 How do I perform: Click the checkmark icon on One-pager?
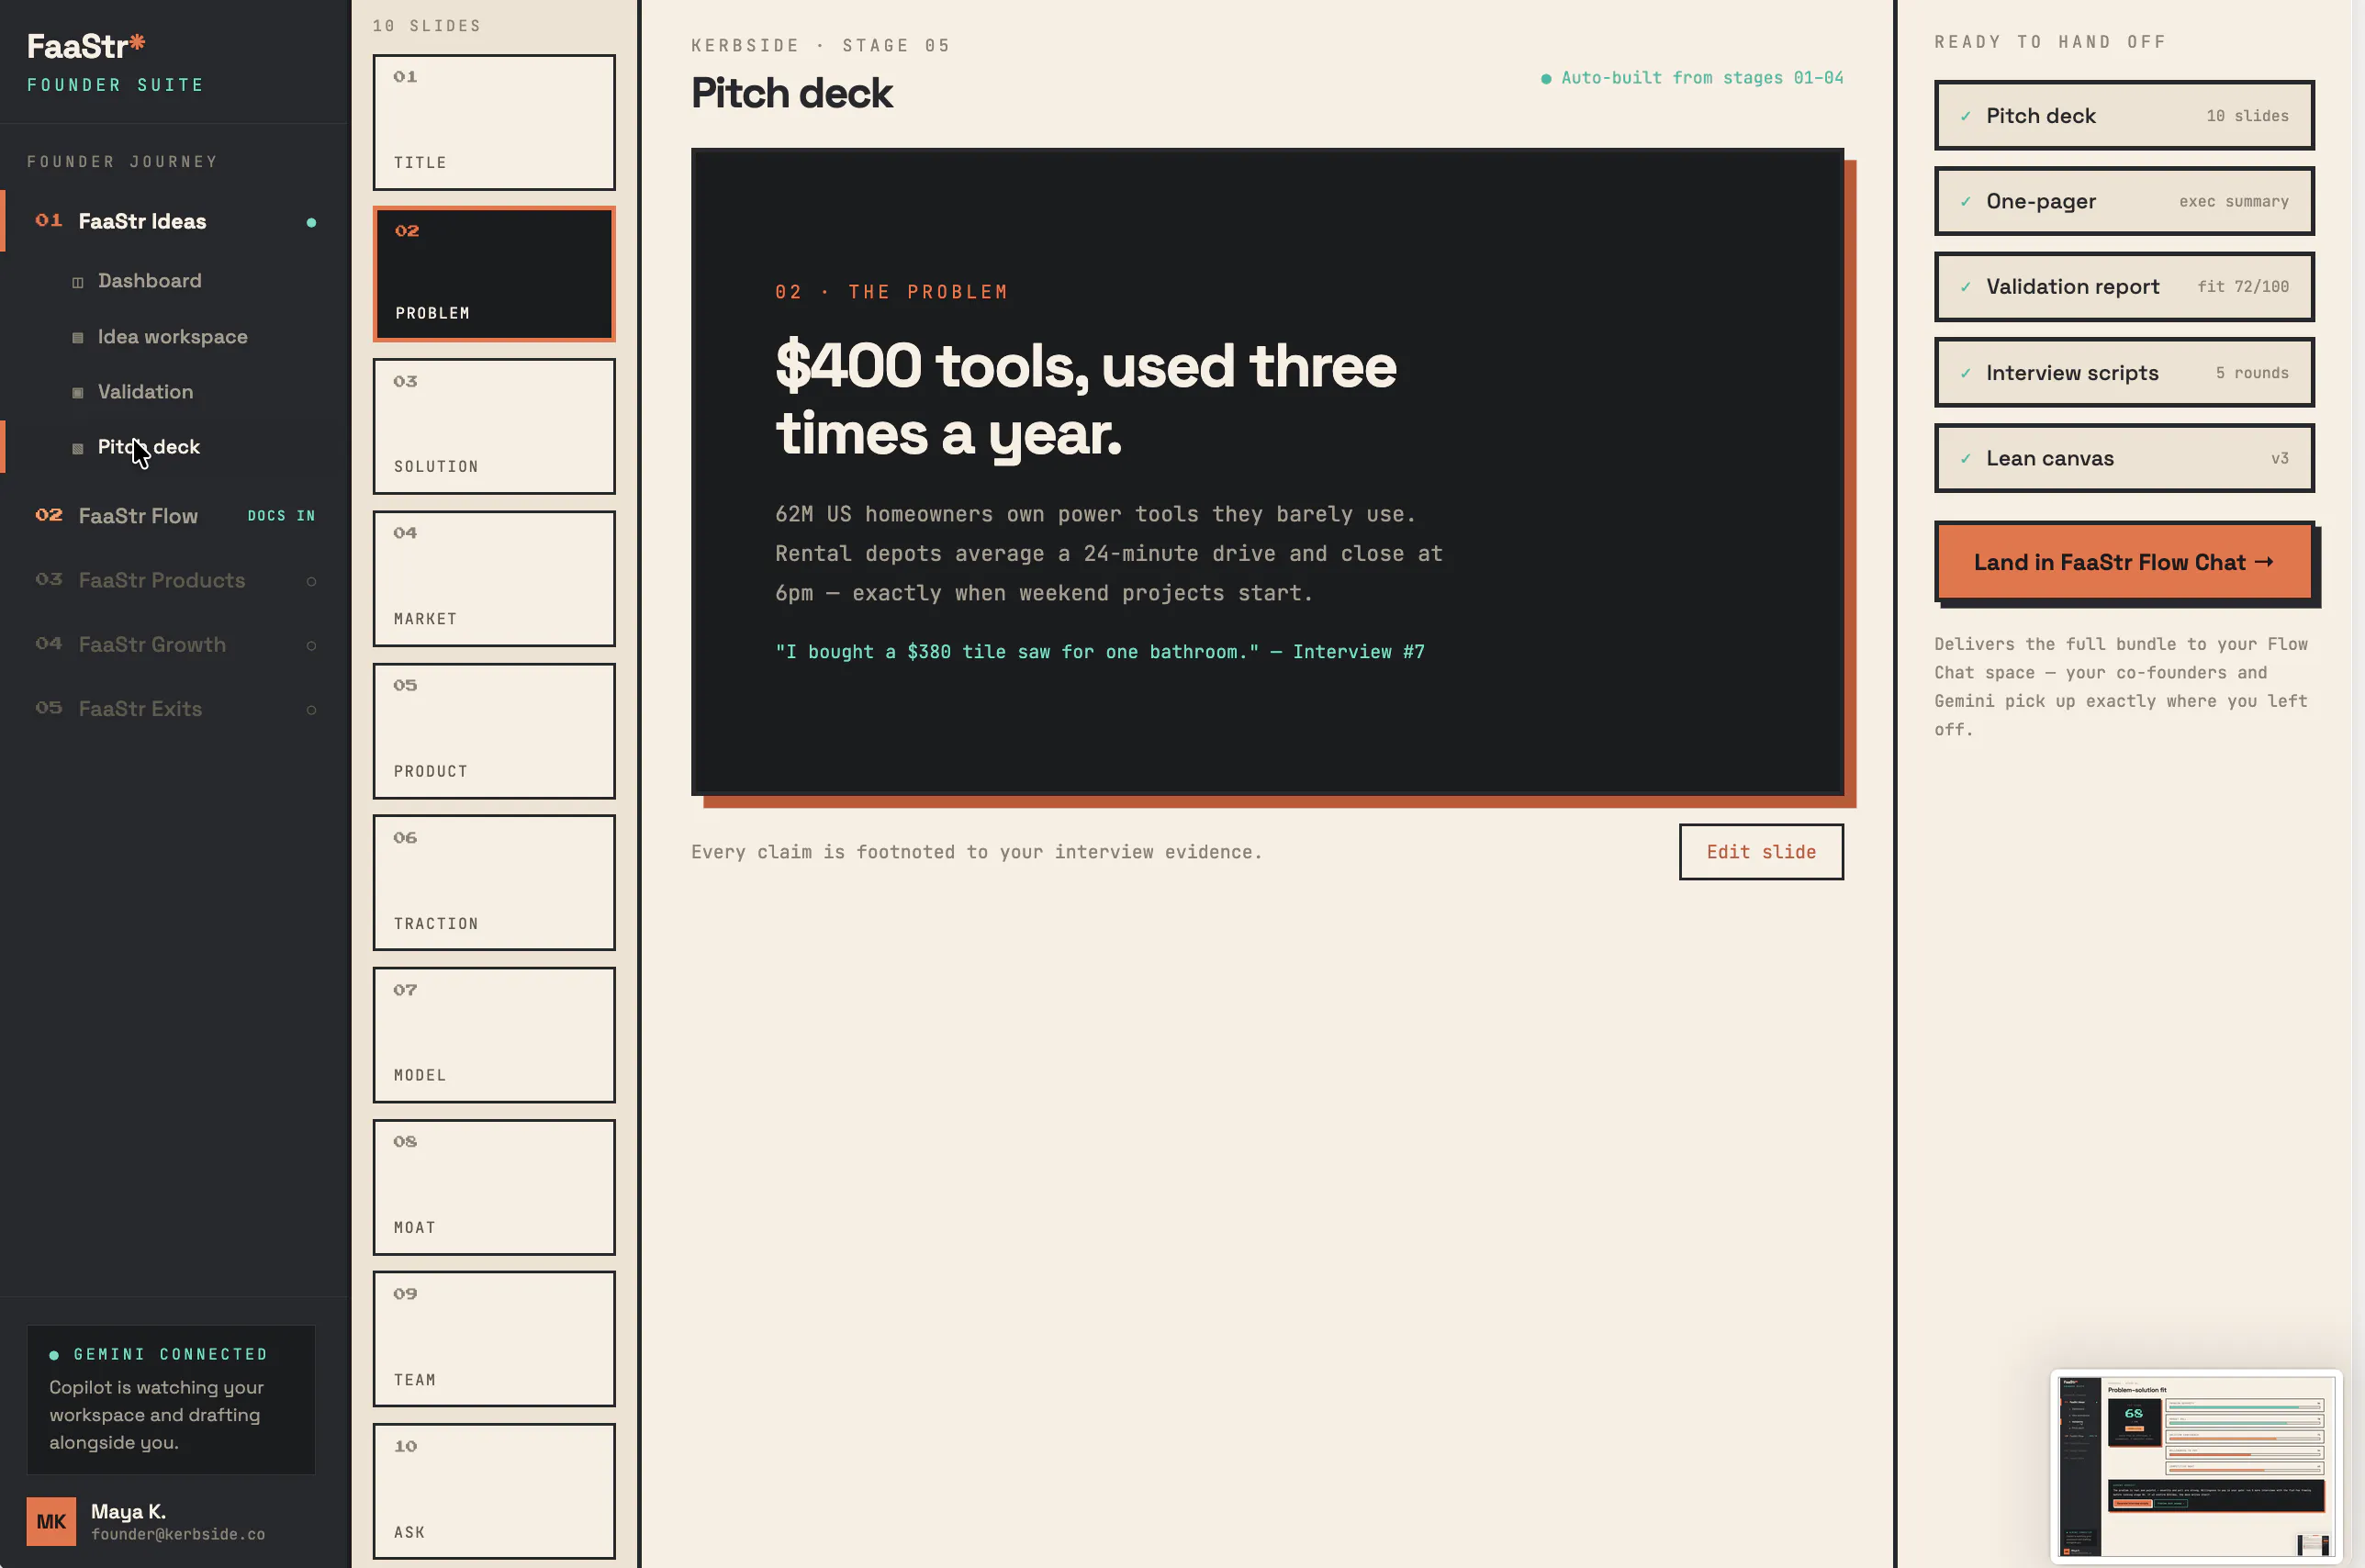coord(1966,201)
